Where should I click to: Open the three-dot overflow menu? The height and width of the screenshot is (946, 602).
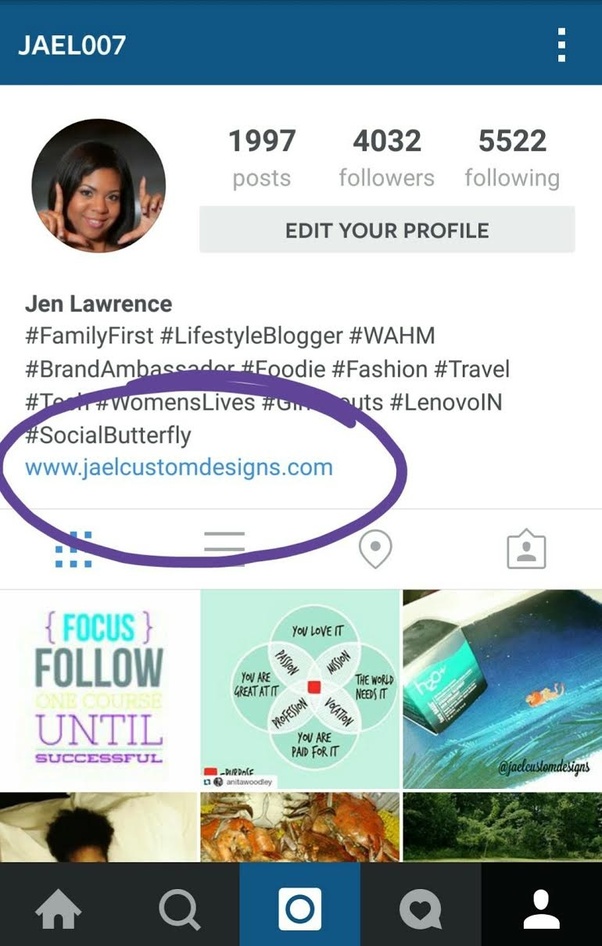pos(562,45)
